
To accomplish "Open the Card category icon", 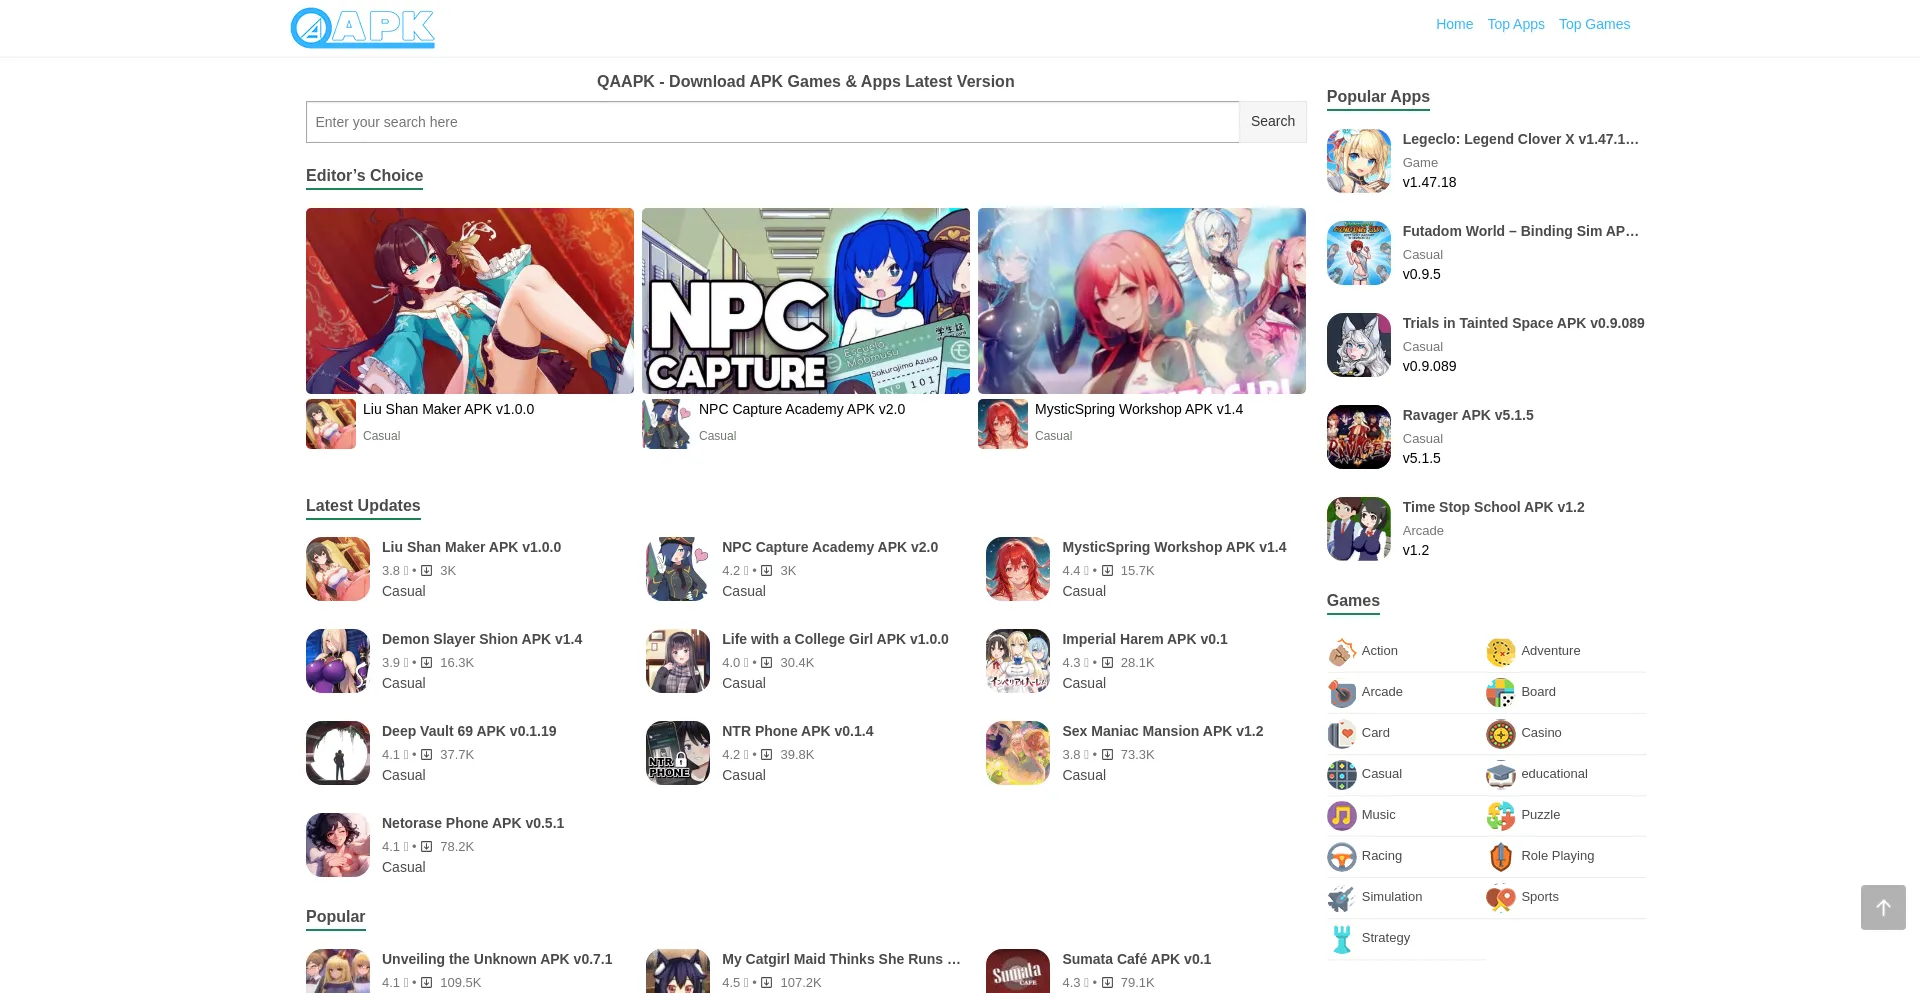I will point(1341,734).
